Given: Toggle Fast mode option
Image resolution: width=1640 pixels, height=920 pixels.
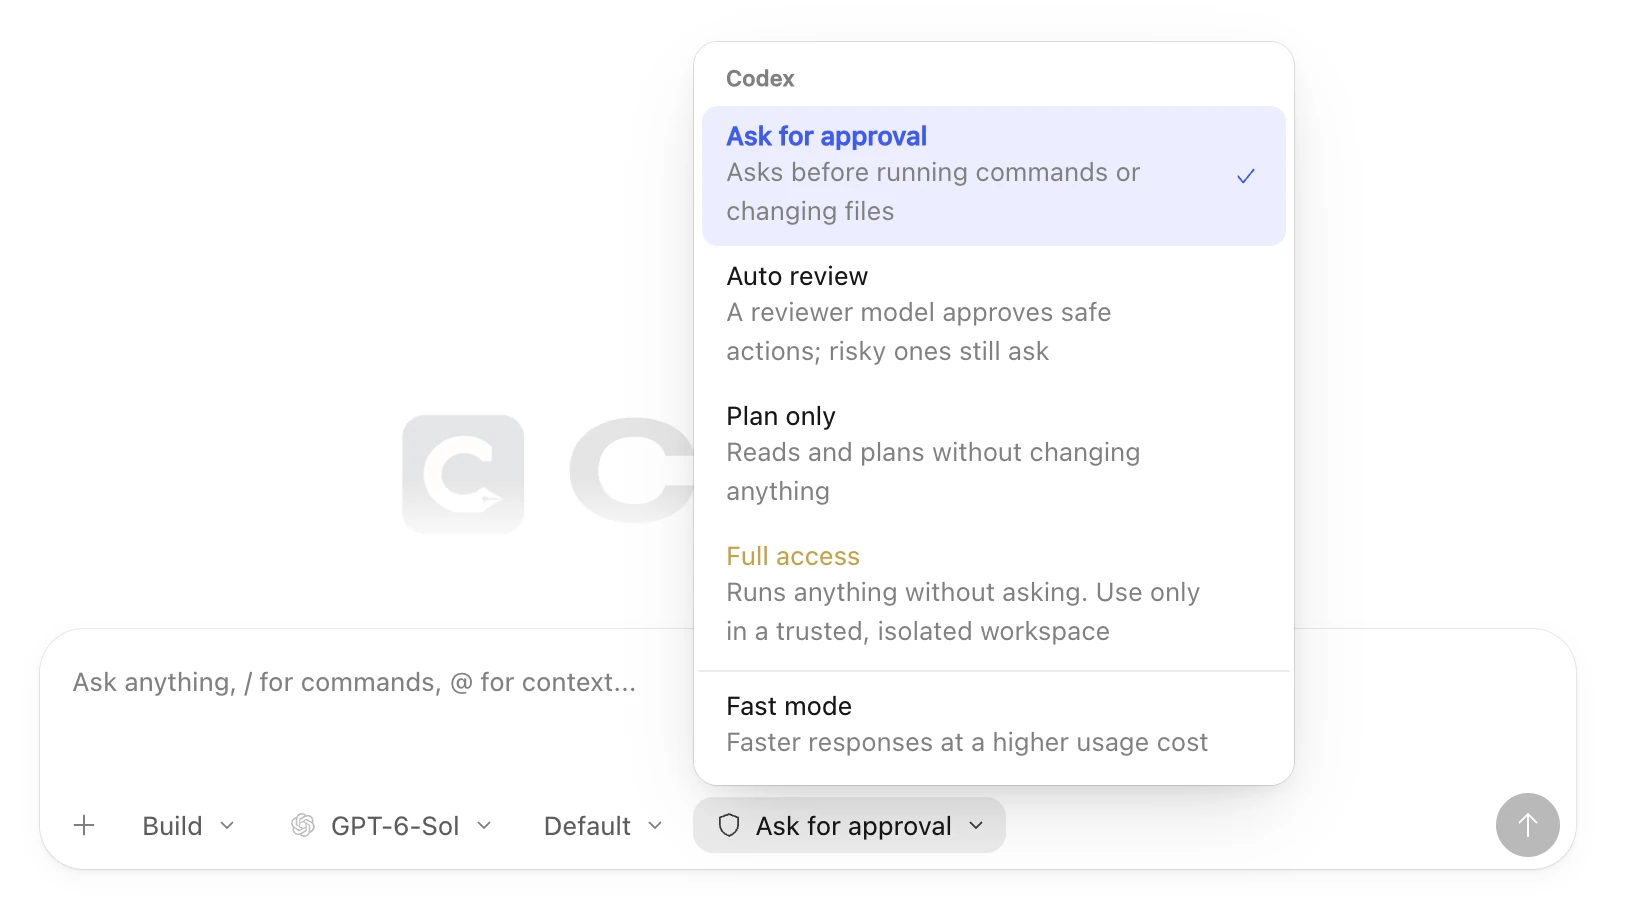Looking at the screenshot, I should pyautogui.click(x=994, y=725).
